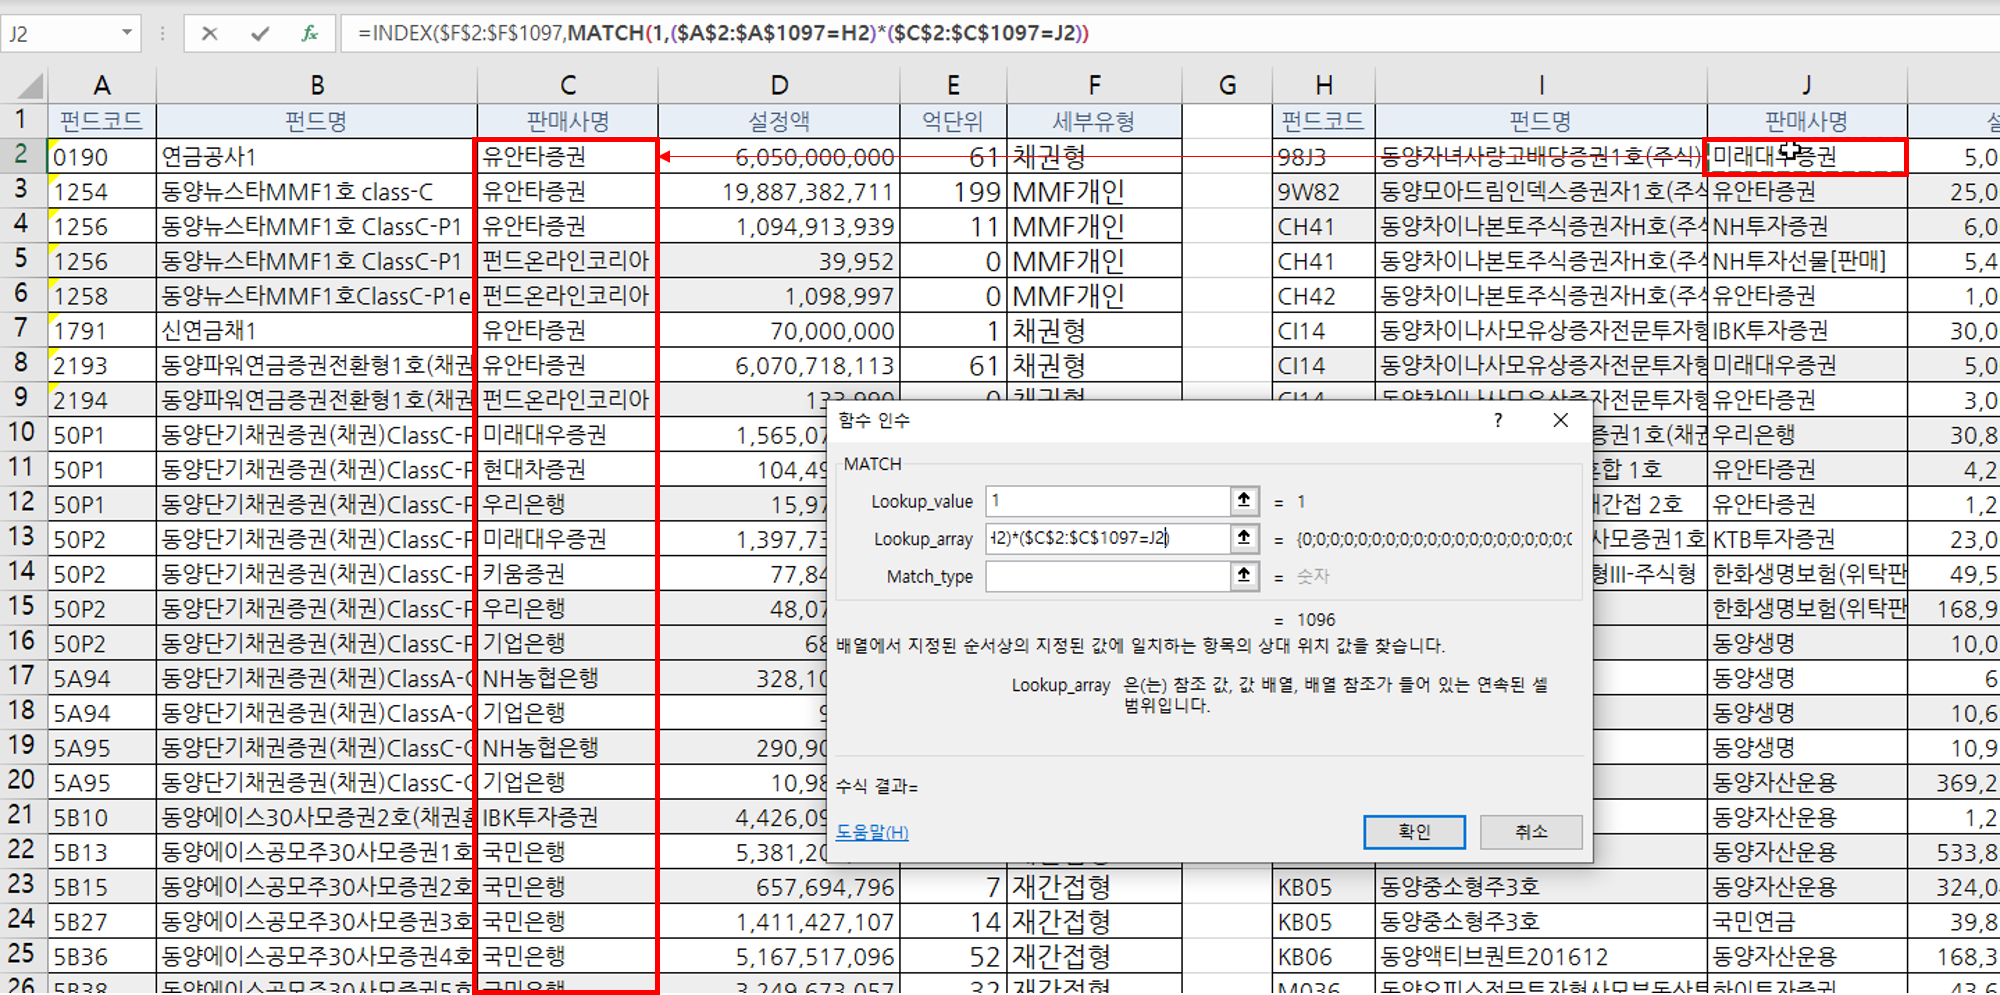
Task: Click cell D3 value 19,887,382,711
Action: 779,191
